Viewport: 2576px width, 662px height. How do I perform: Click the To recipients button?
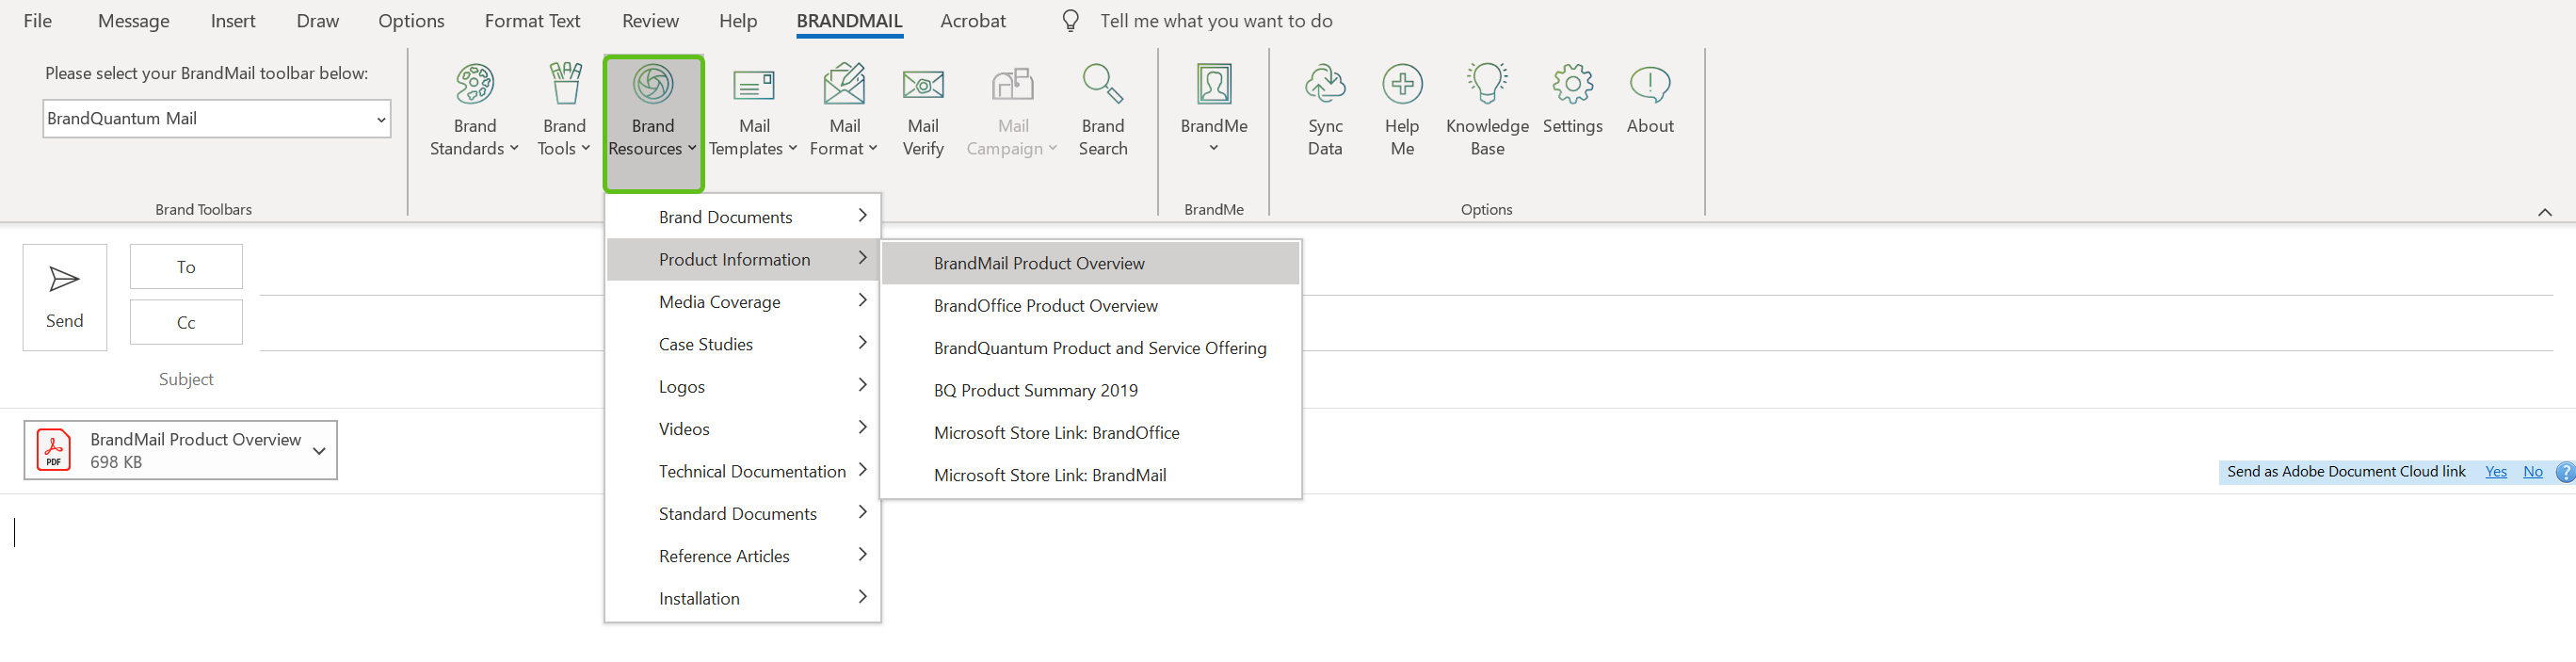tap(186, 267)
